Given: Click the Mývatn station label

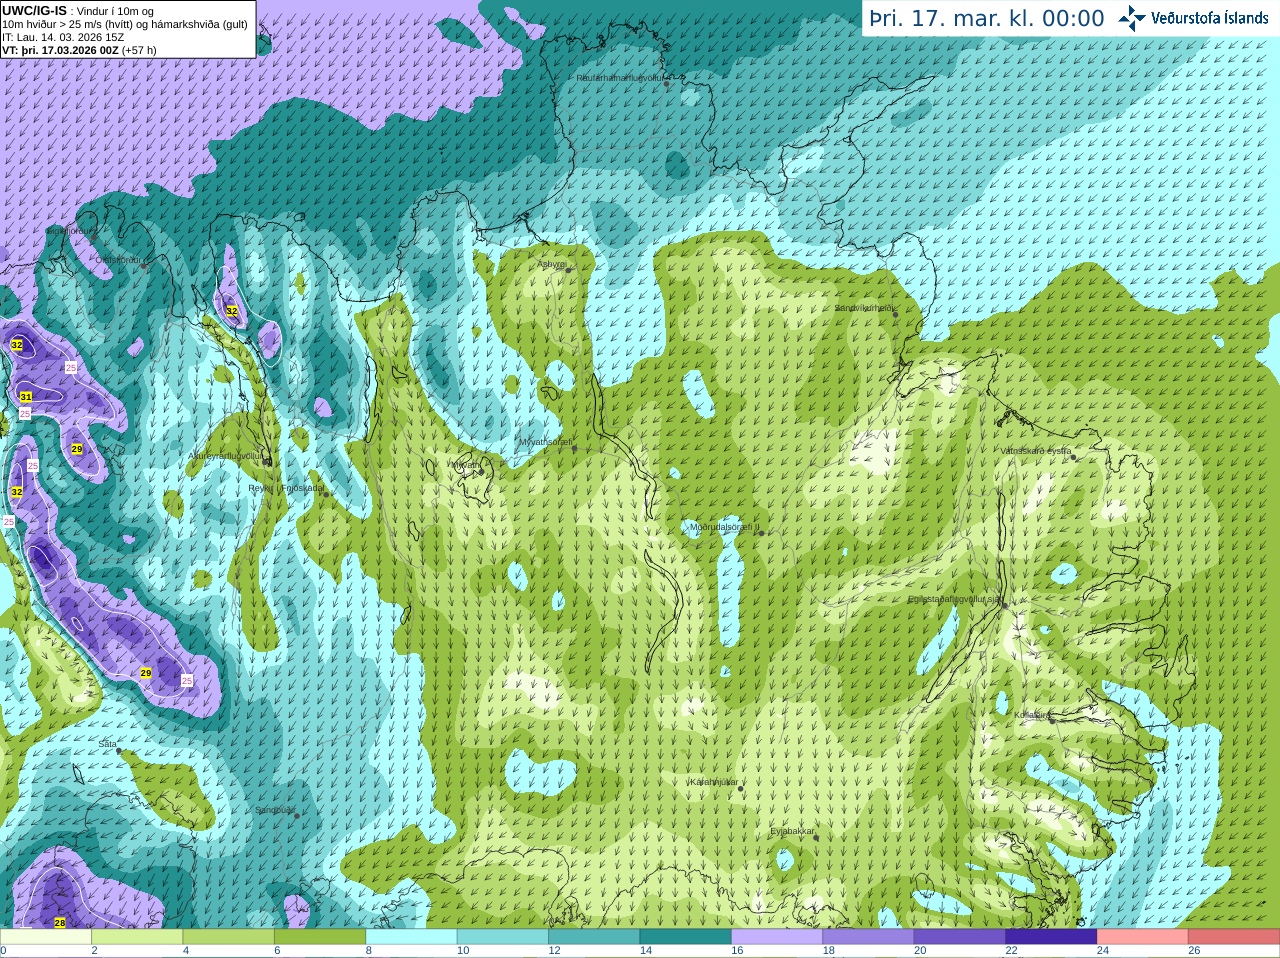Looking at the screenshot, I should pyautogui.click(x=465, y=465).
